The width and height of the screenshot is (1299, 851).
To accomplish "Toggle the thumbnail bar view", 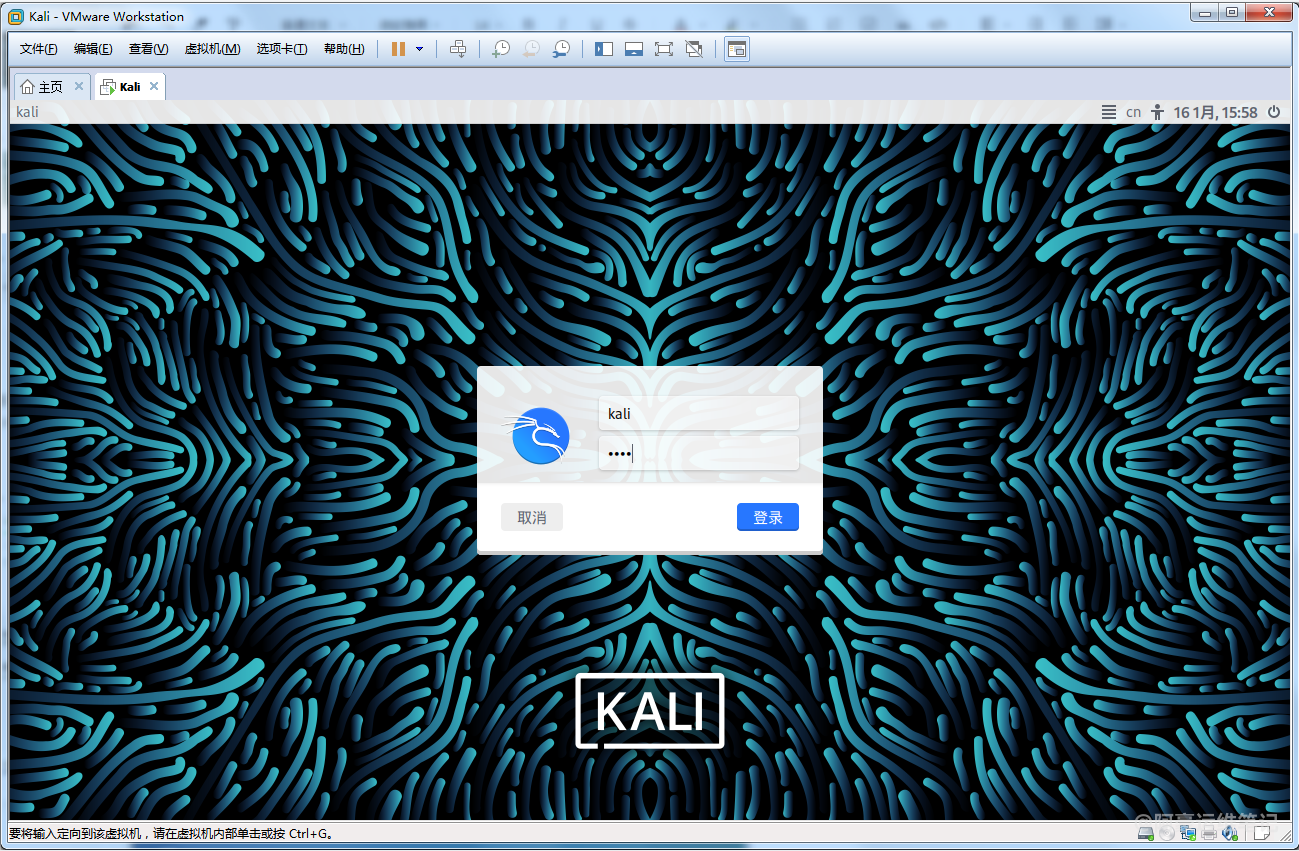I will 634,49.
